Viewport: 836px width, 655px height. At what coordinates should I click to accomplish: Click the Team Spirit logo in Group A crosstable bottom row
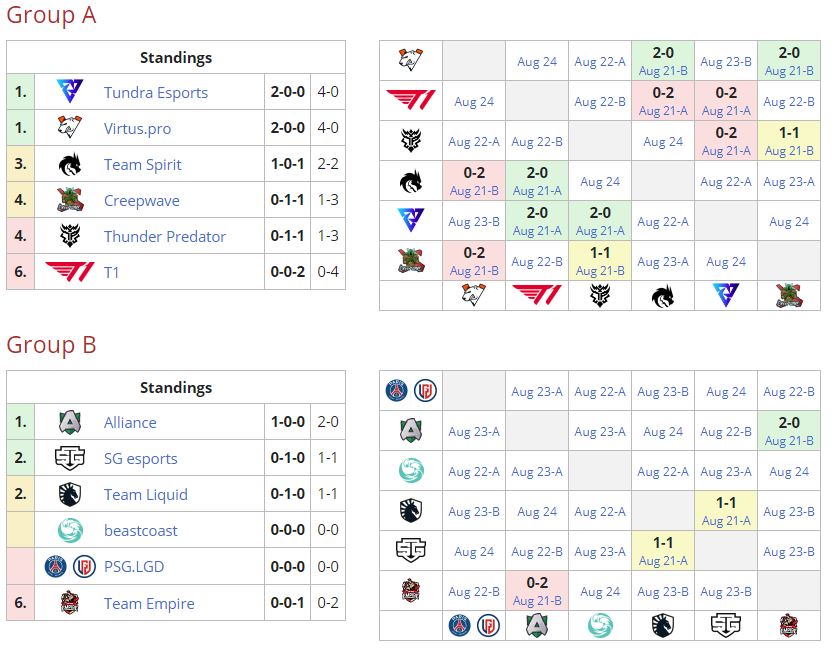[663, 296]
